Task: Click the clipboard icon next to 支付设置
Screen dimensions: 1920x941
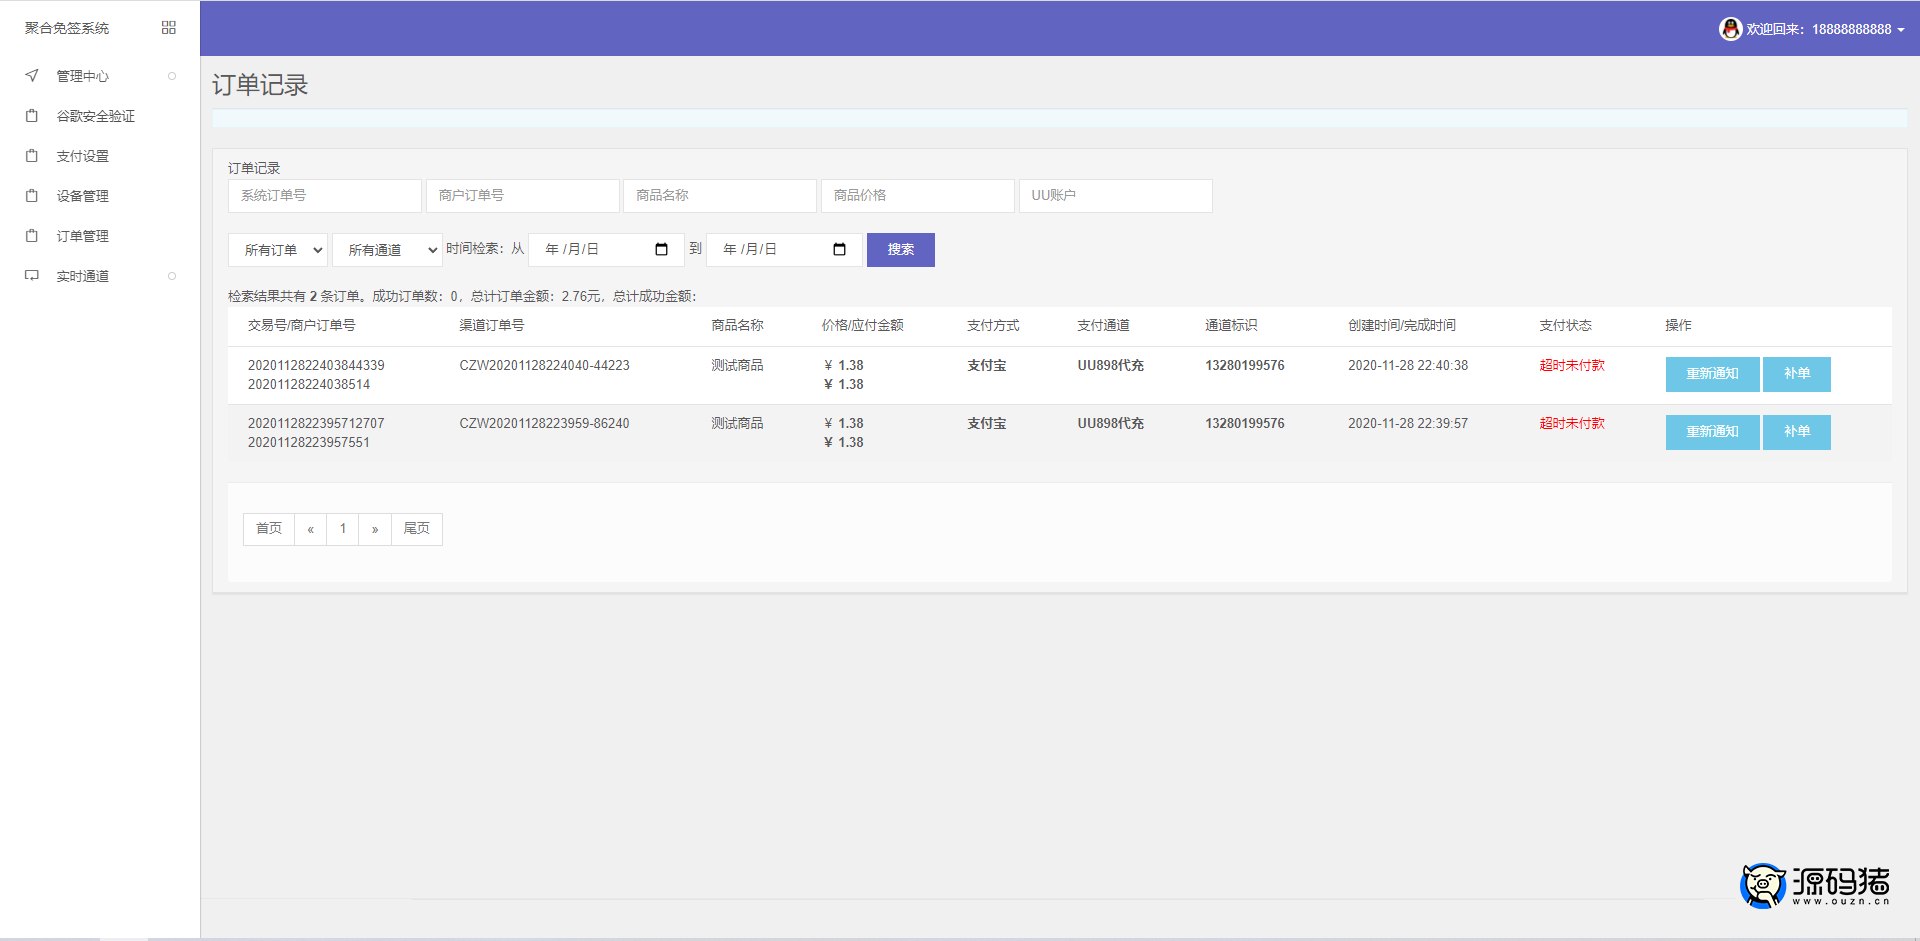Action: point(32,156)
